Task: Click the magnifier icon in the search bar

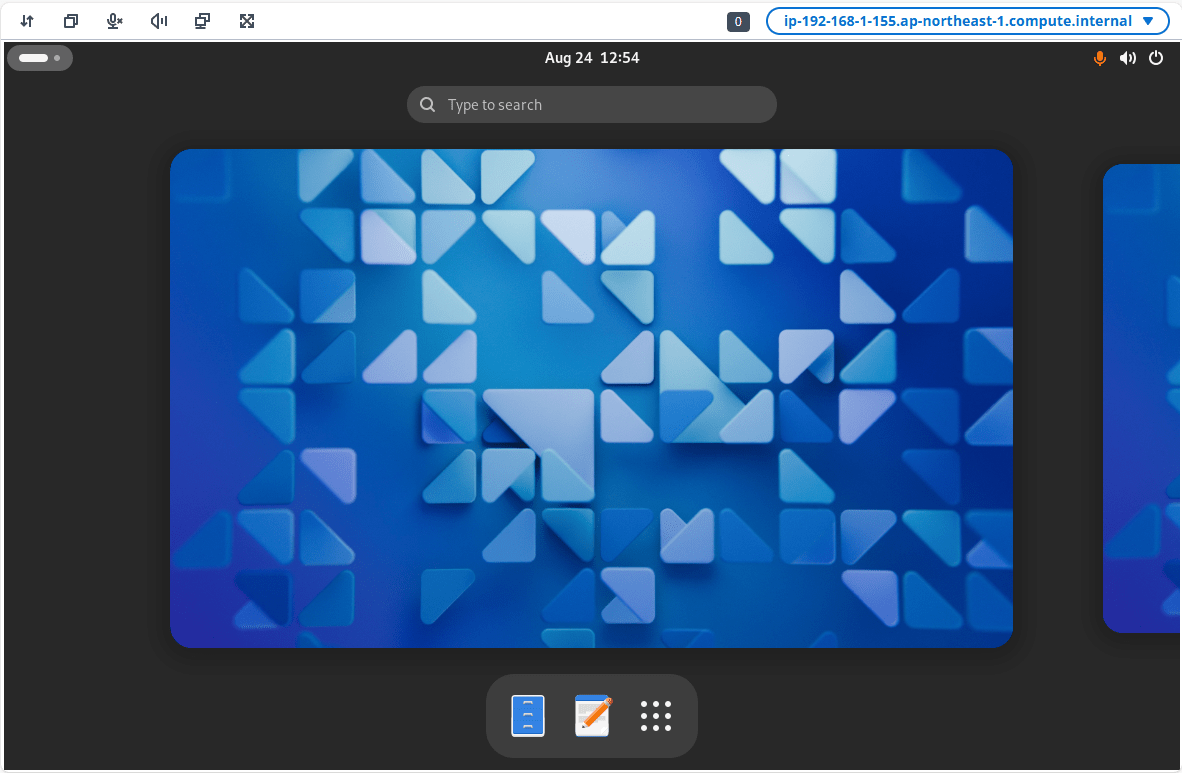Action: click(x=427, y=105)
